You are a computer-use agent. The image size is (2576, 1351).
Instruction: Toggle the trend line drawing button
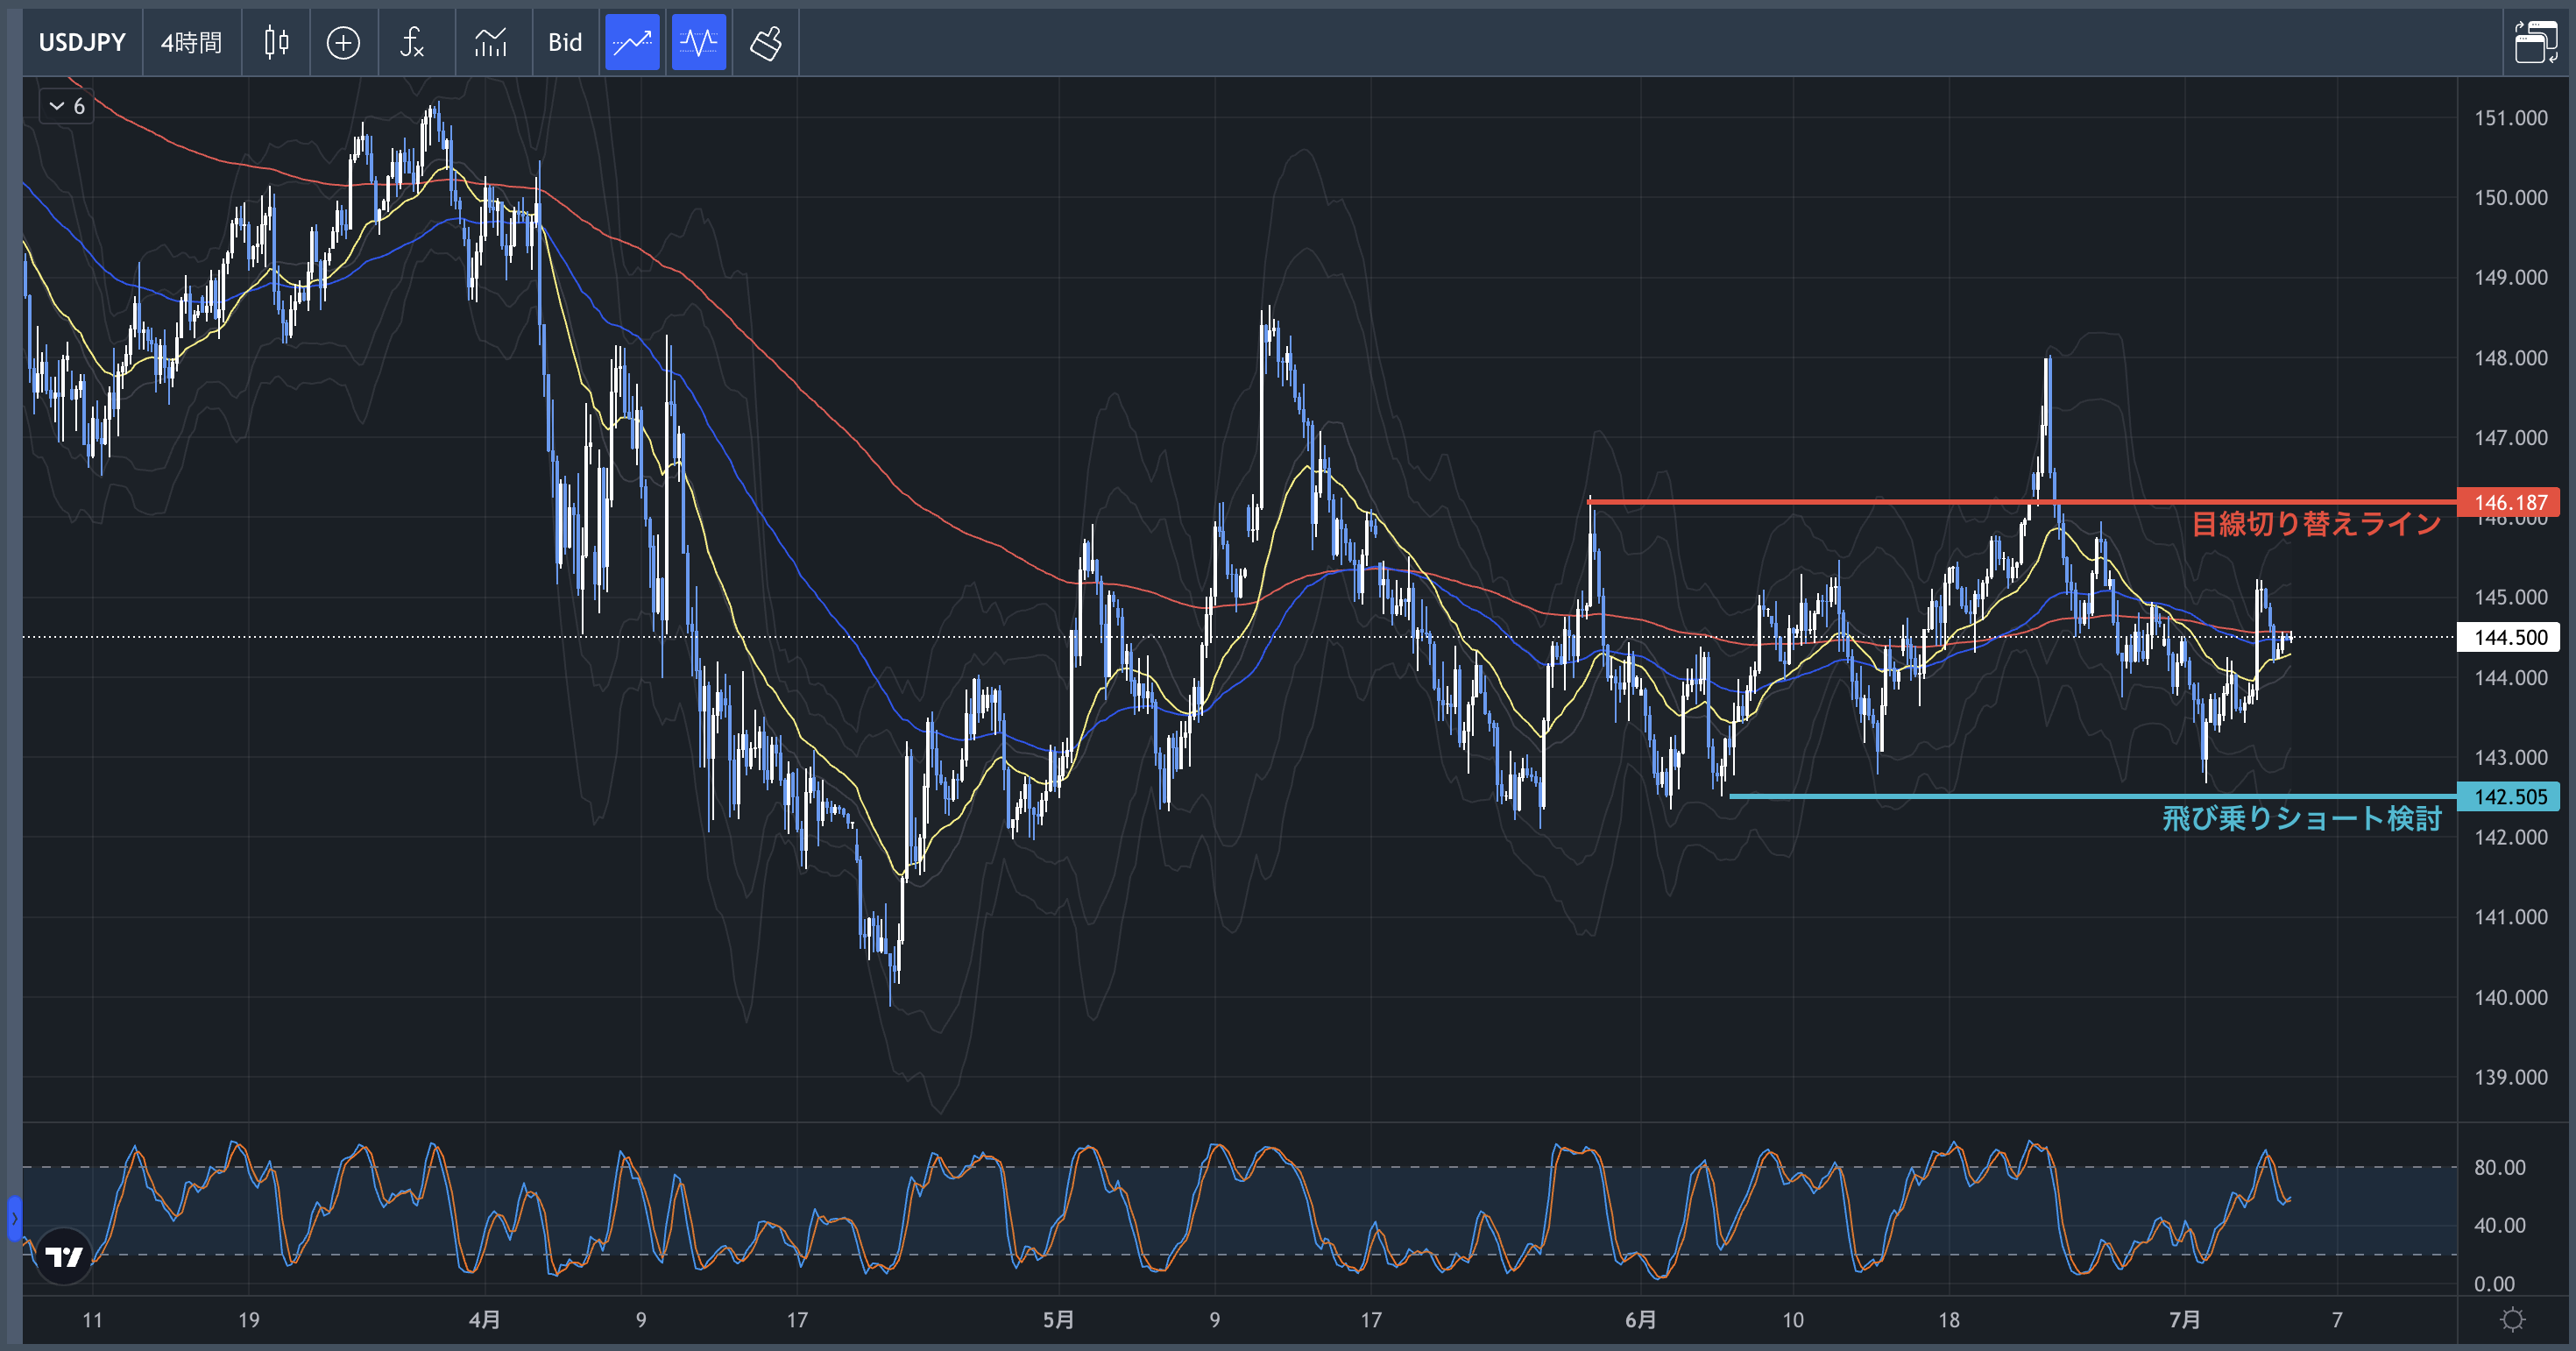click(x=632, y=43)
